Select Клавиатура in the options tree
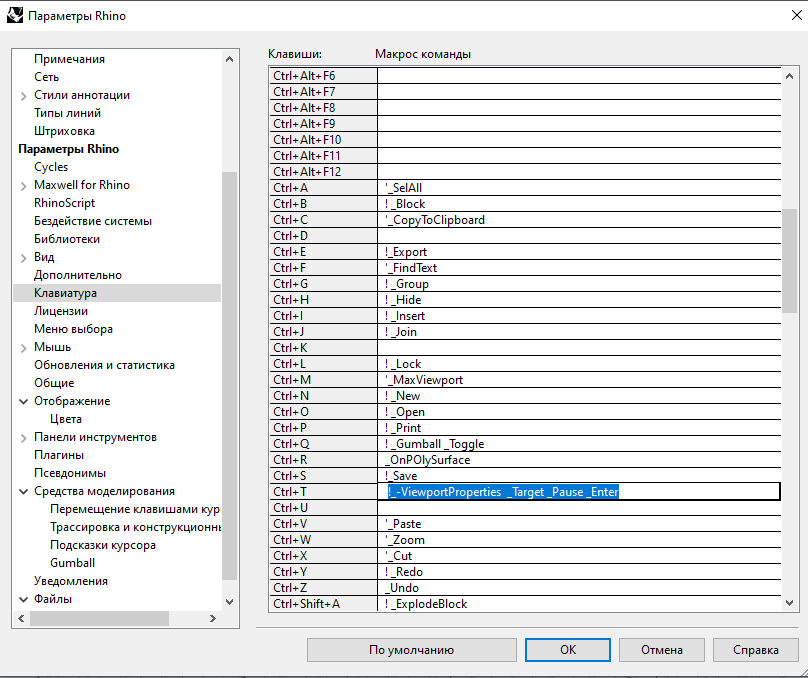 (65, 293)
